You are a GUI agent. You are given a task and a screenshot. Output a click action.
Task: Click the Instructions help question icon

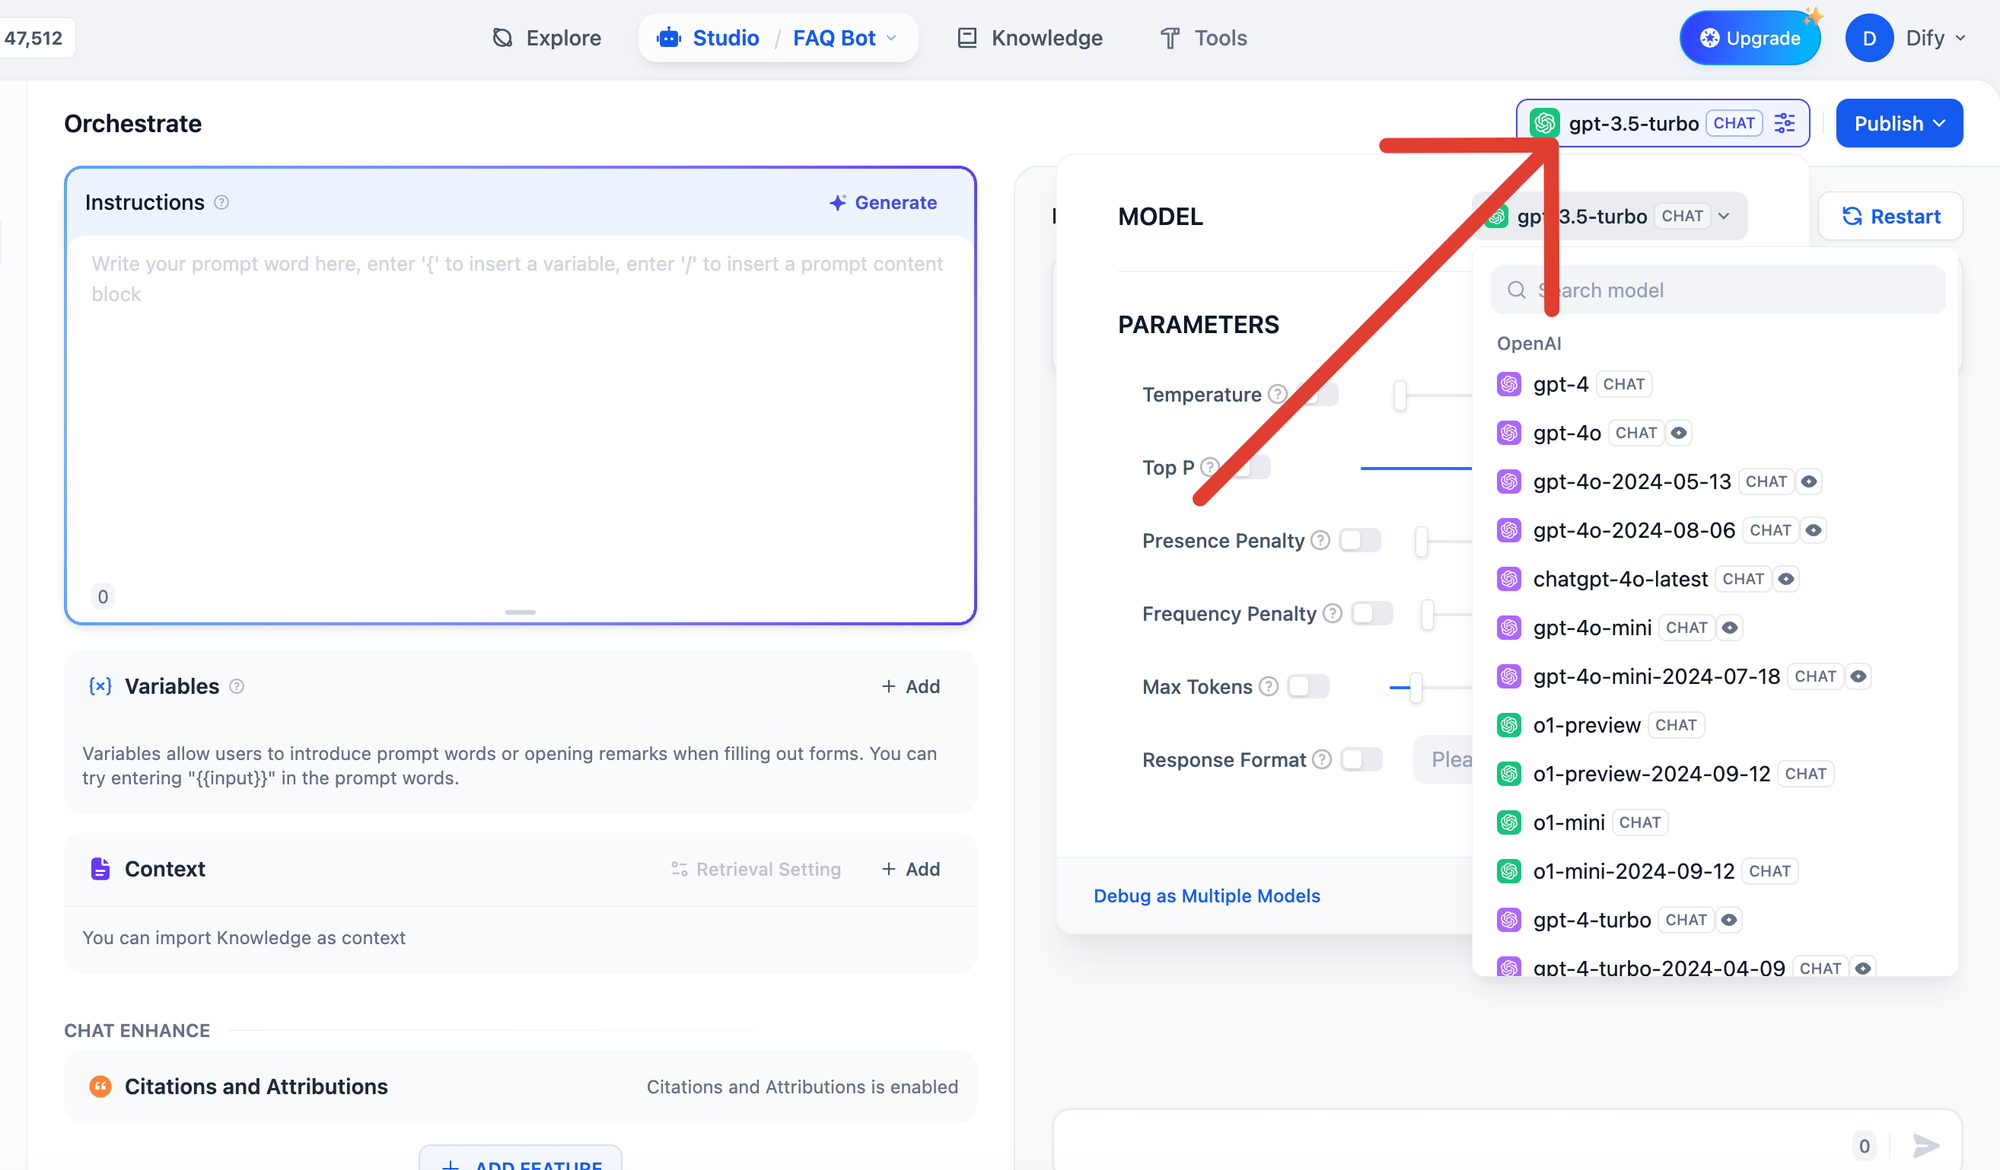222,203
